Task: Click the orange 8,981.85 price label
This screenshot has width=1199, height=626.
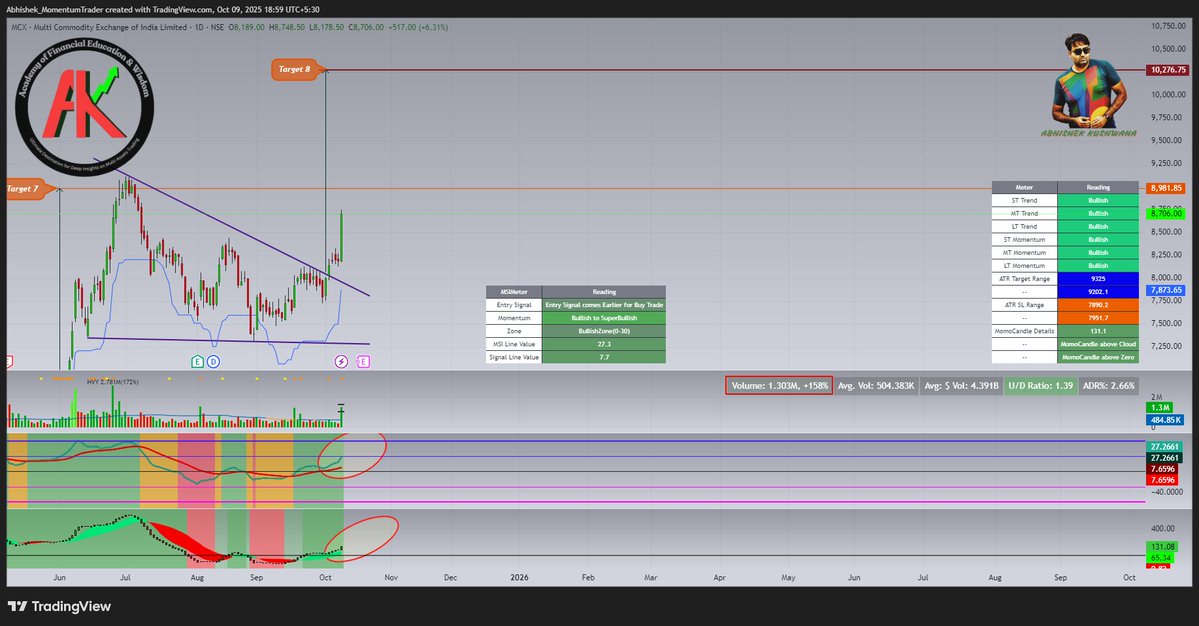Action: tap(1166, 188)
